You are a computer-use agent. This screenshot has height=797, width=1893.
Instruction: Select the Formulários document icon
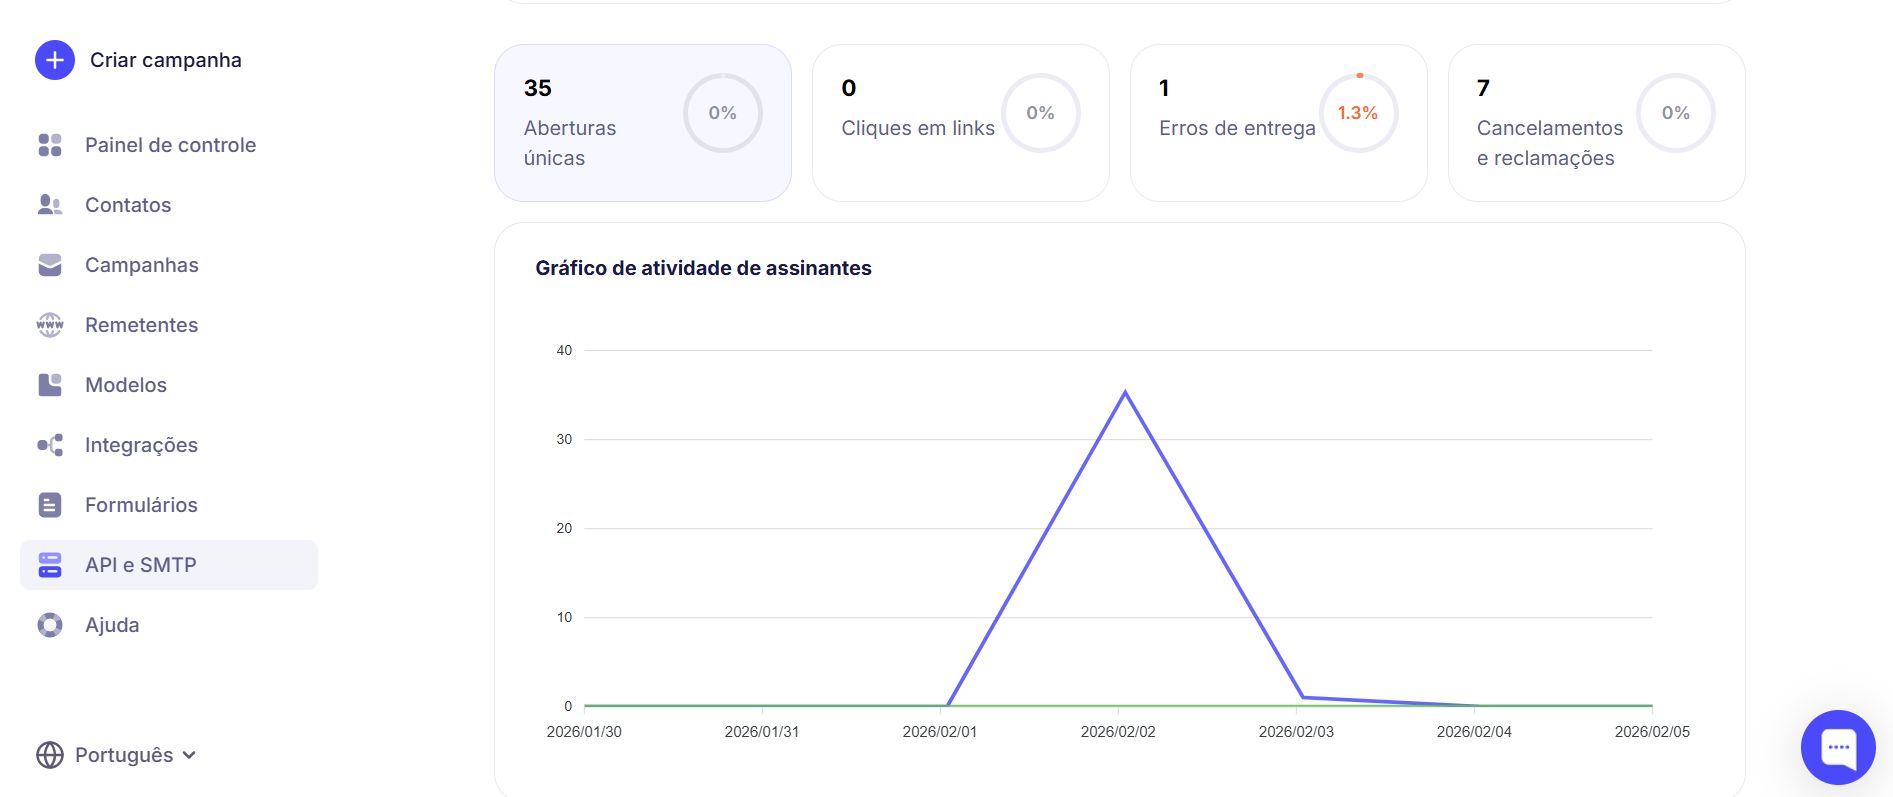[x=50, y=505]
